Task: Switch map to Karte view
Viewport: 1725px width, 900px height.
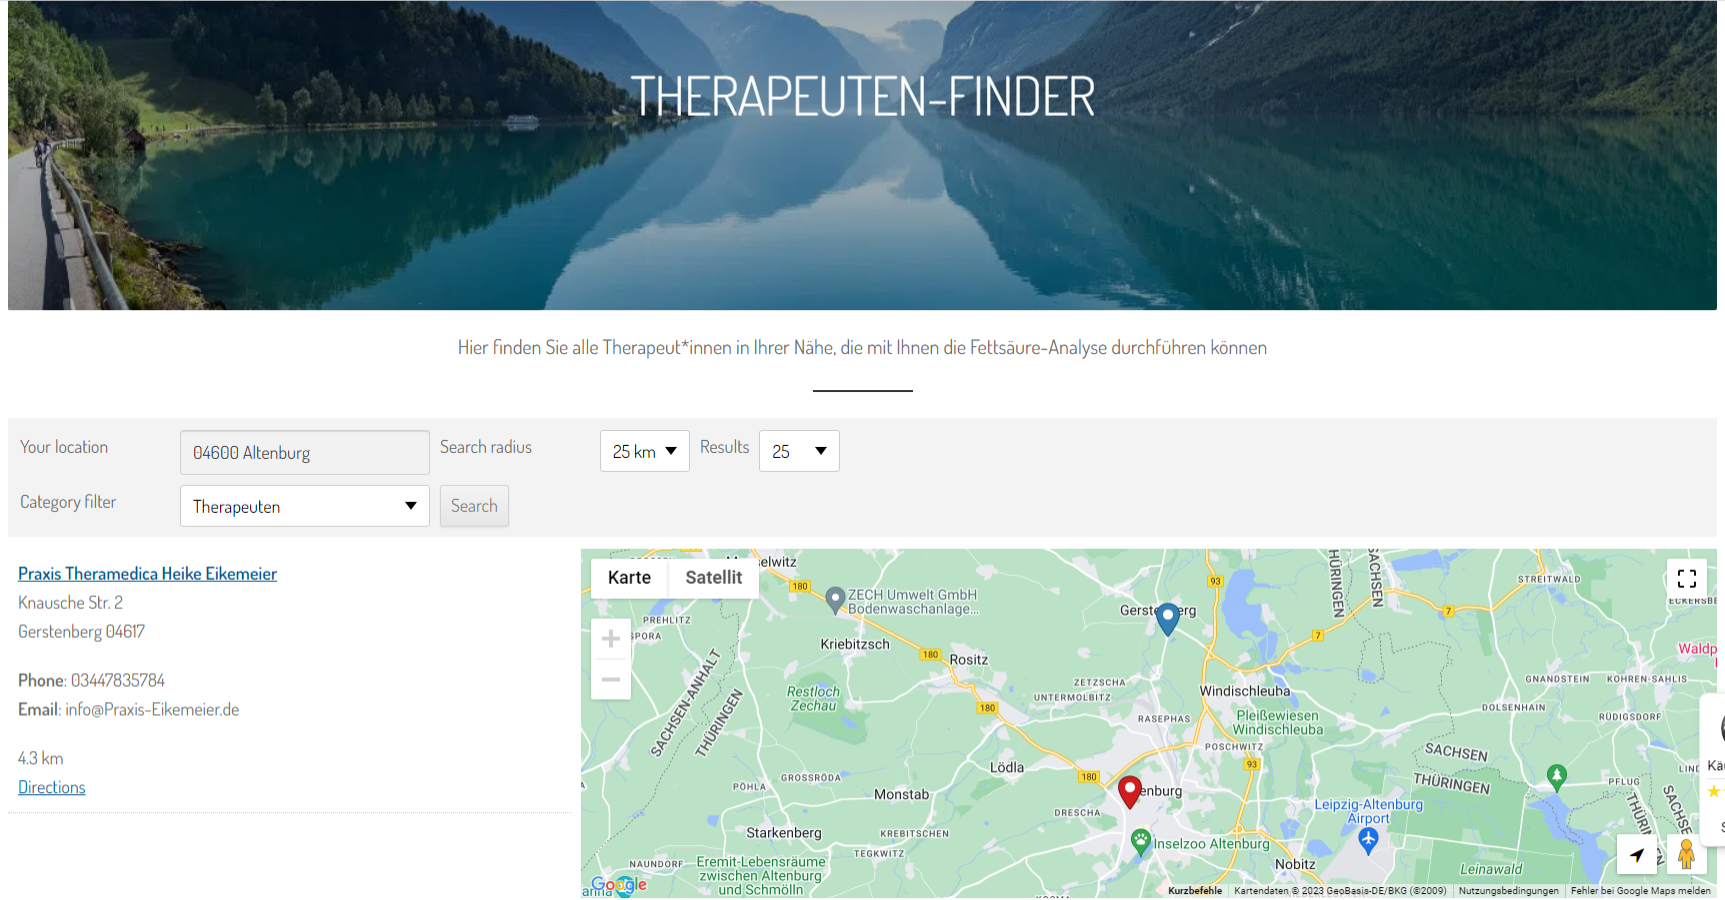Action: [629, 578]
